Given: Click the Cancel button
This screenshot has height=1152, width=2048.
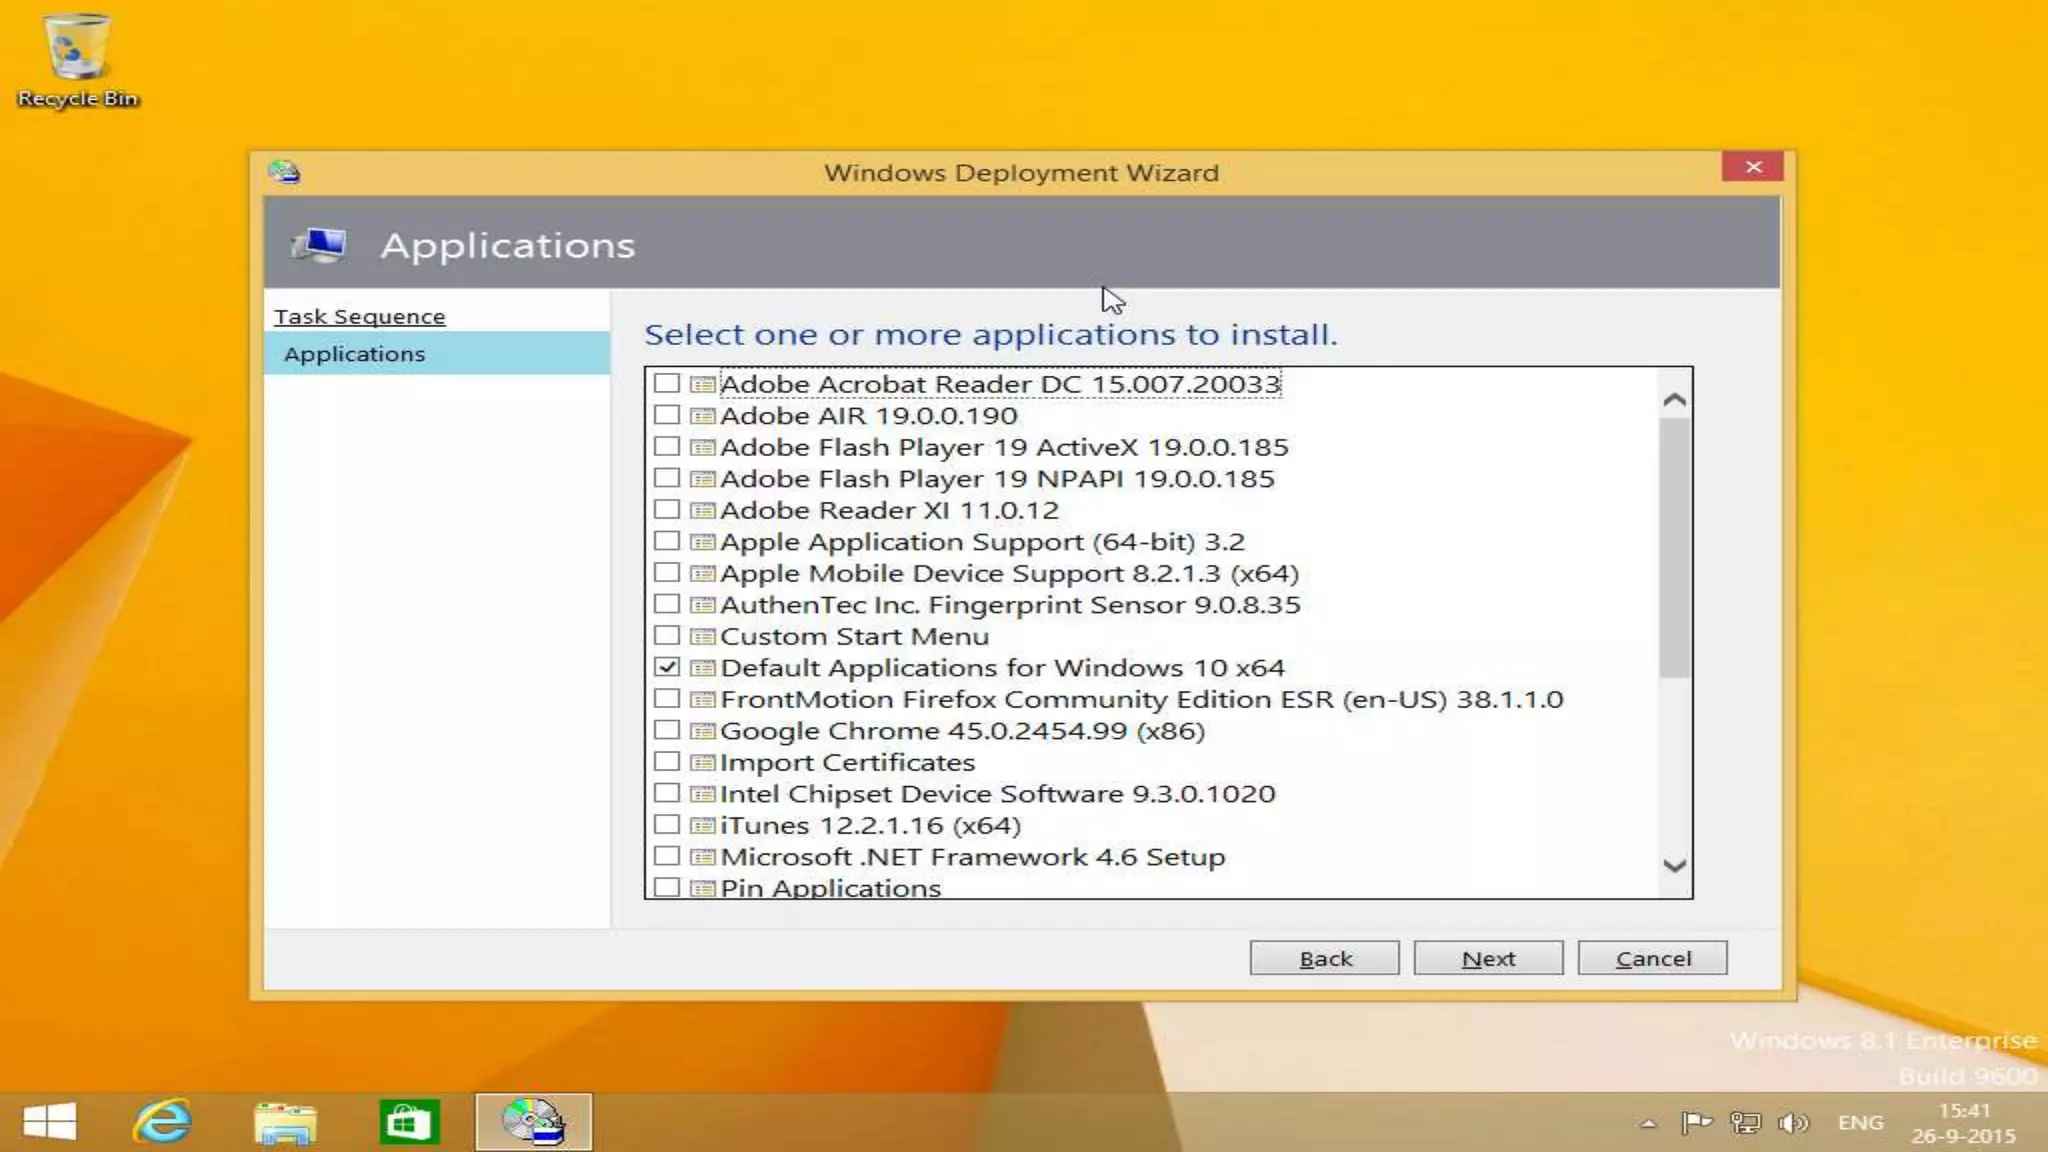Looking at the screenshot, I should [x=1652, y=958].
